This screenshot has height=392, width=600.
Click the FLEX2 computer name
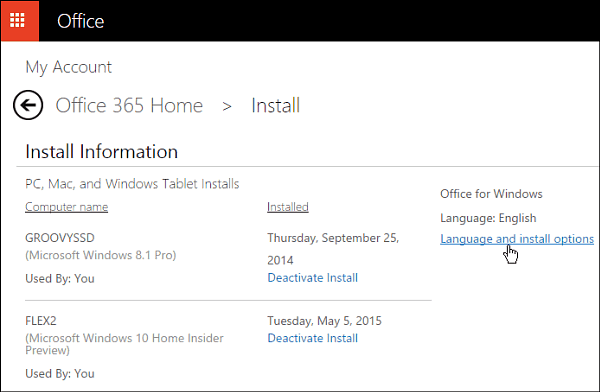coord(41,320)
